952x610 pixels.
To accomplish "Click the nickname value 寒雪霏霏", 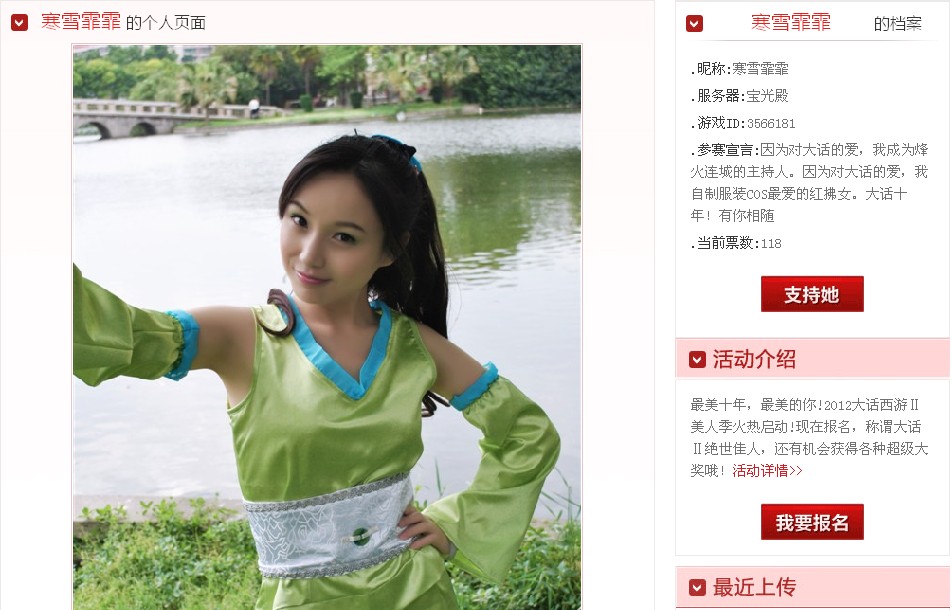I will point(760,69).
